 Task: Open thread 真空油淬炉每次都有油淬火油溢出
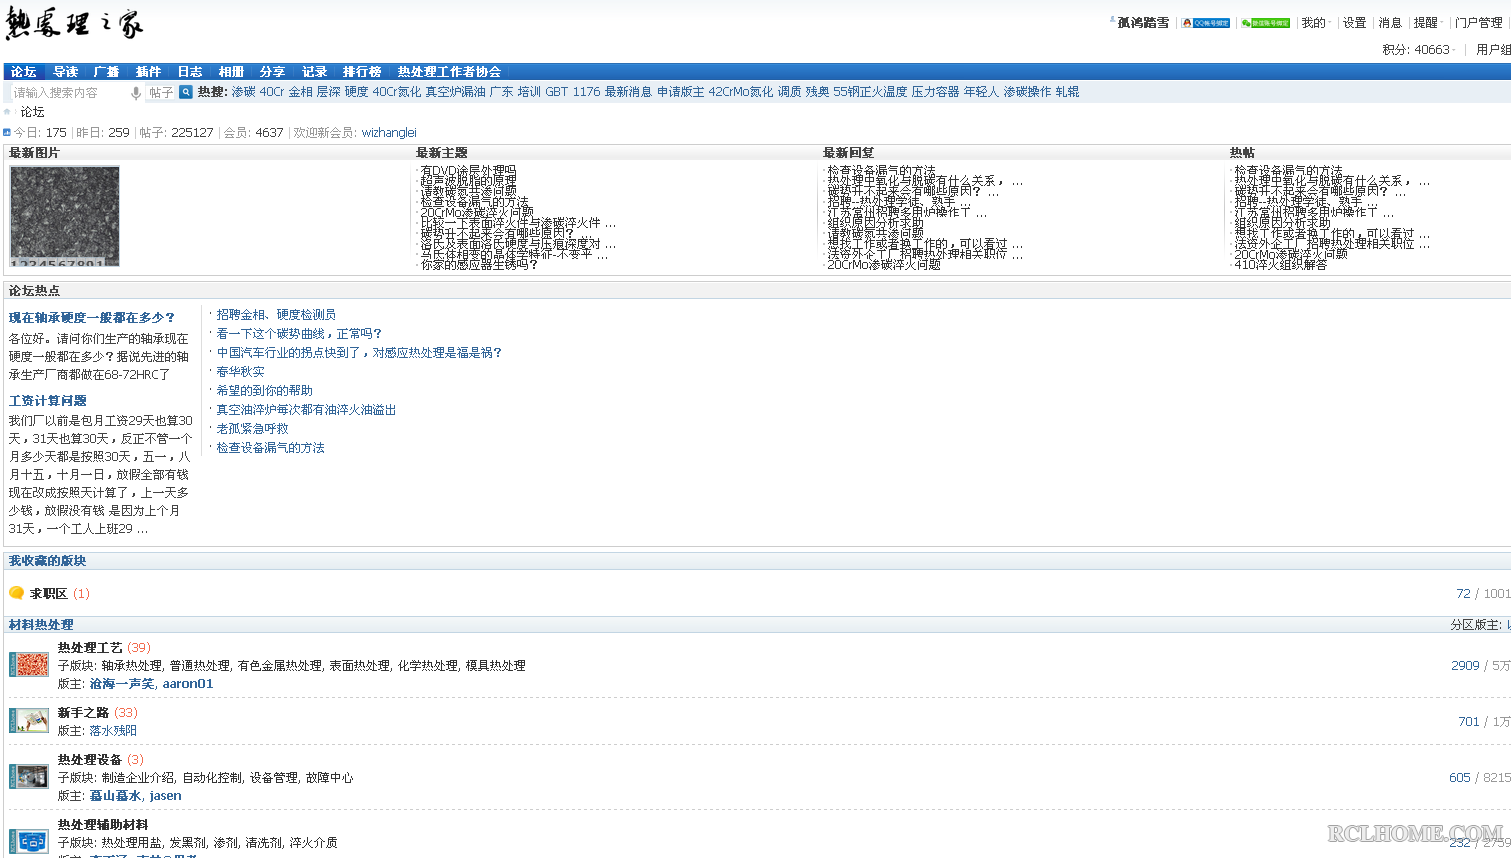306,410
